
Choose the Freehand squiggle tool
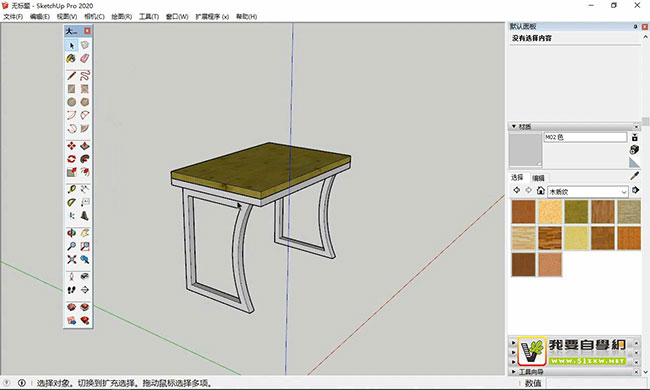tap(85, 76)
